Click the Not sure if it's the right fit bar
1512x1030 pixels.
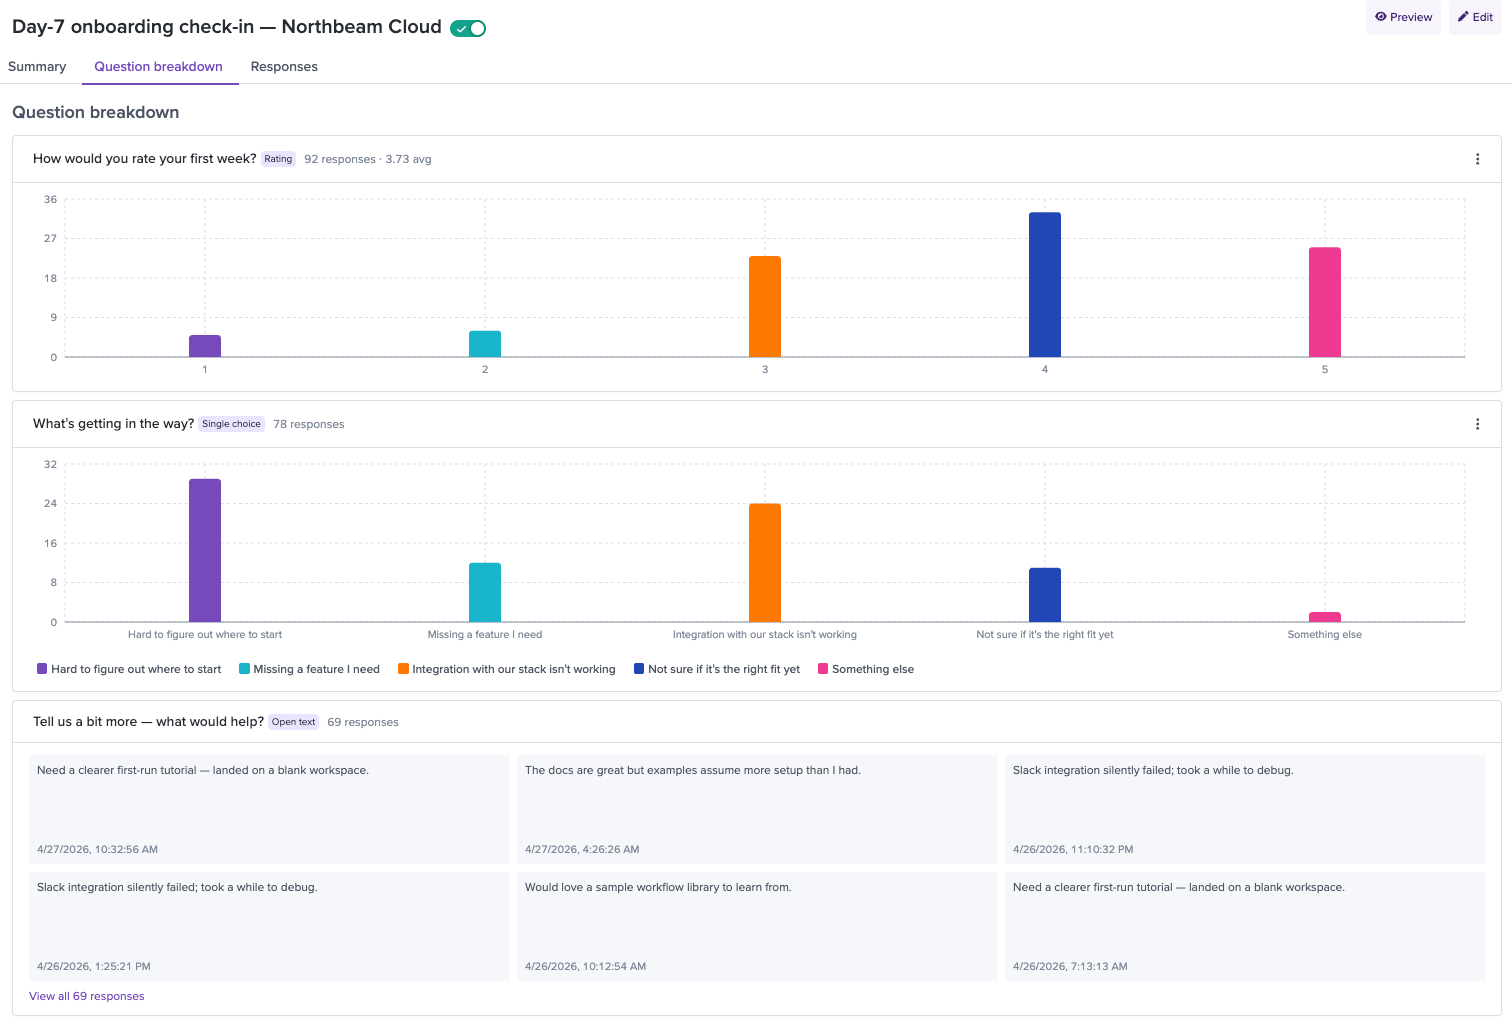click(x=1045, y=595)
